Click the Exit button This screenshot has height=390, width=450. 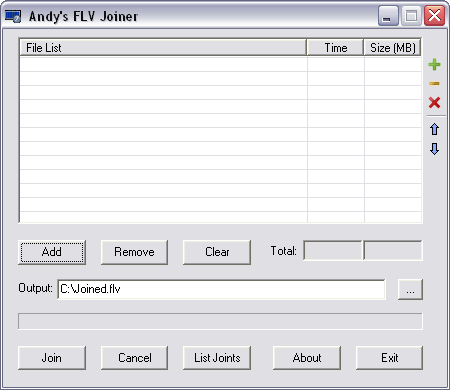pos(389,358)
